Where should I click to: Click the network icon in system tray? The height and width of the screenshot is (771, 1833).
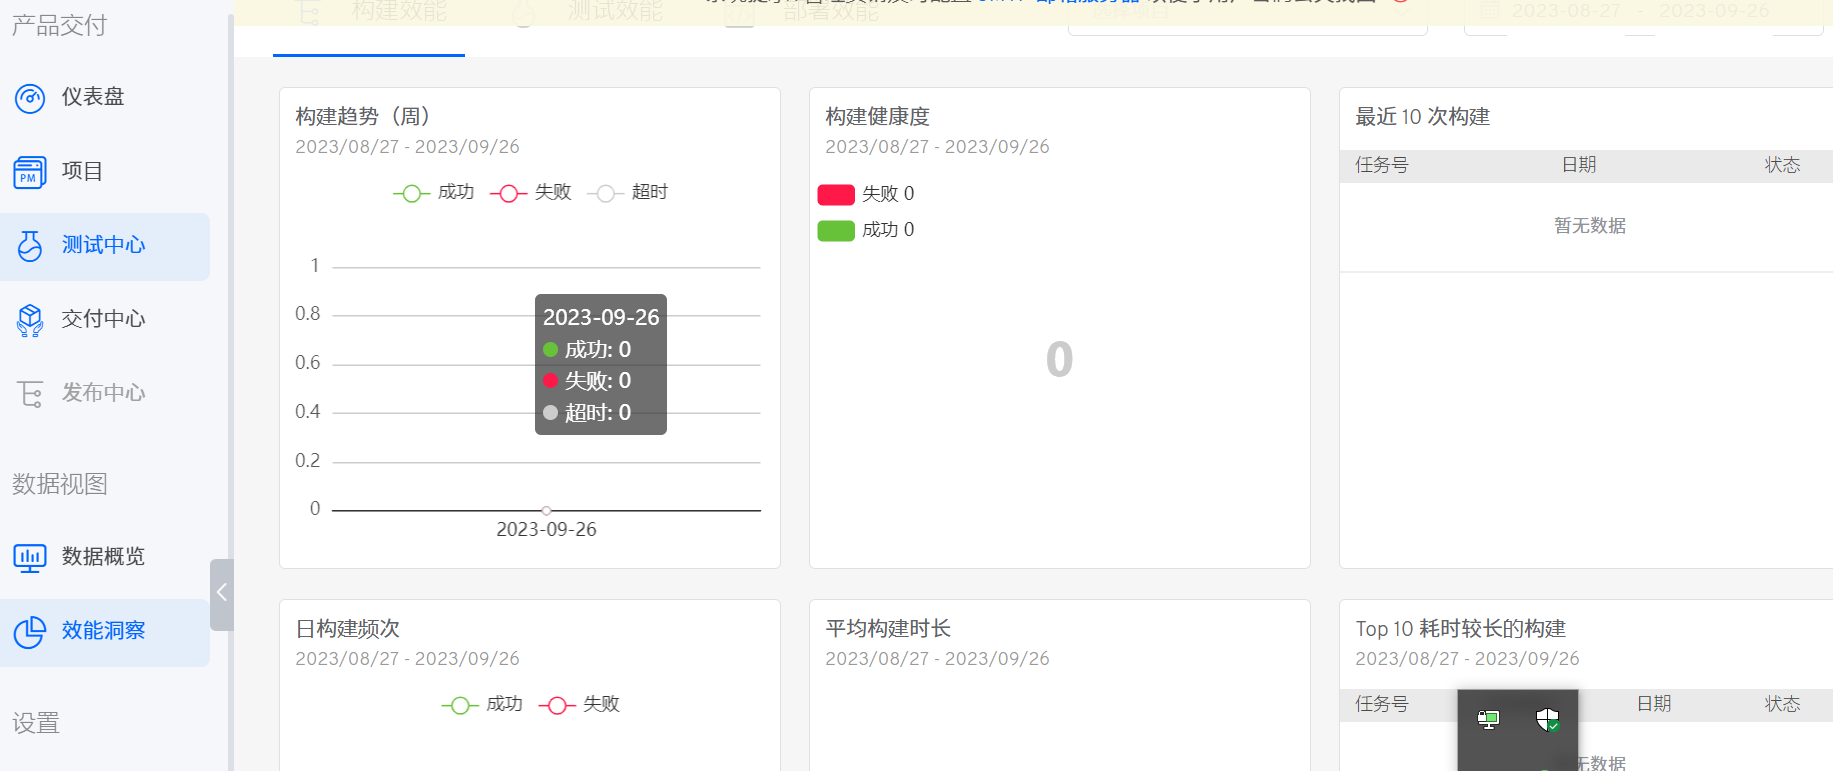coord(1488,719)
